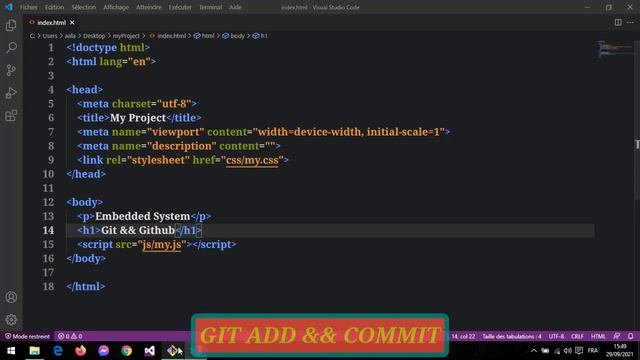Click the minimap code preview

[x=615, y=50]
